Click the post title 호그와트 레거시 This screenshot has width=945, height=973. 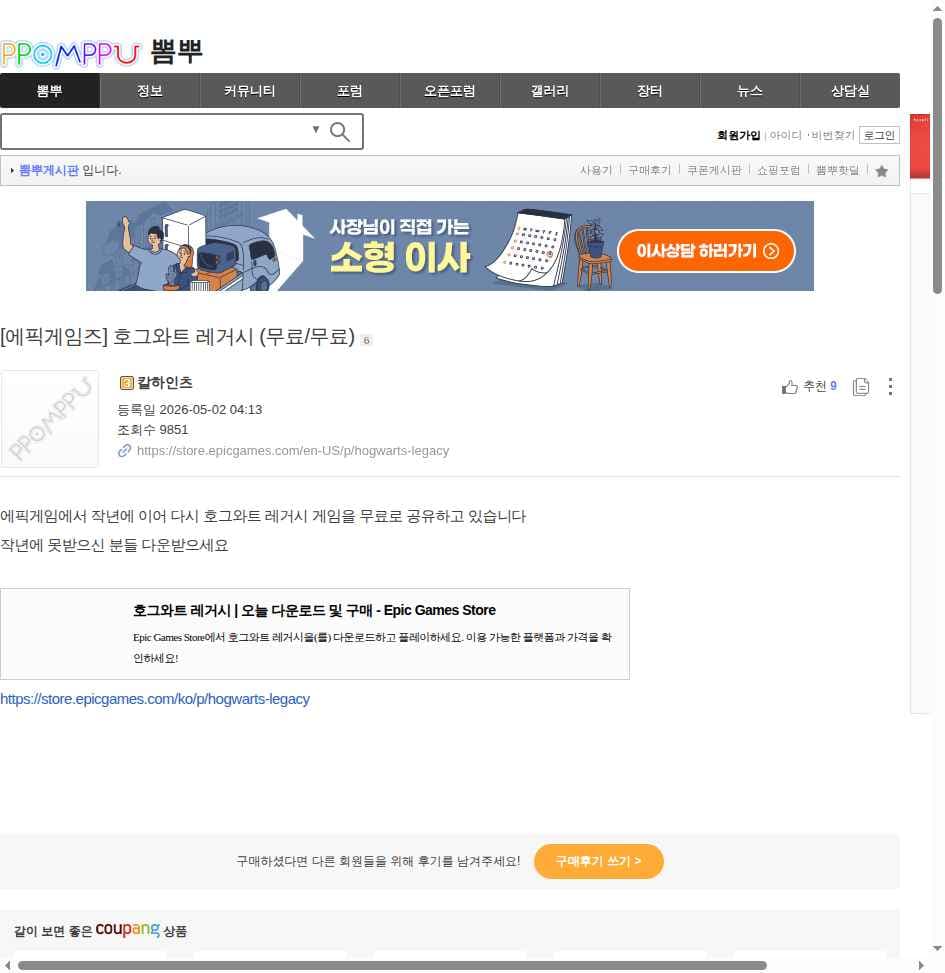(x=178, y=337)
